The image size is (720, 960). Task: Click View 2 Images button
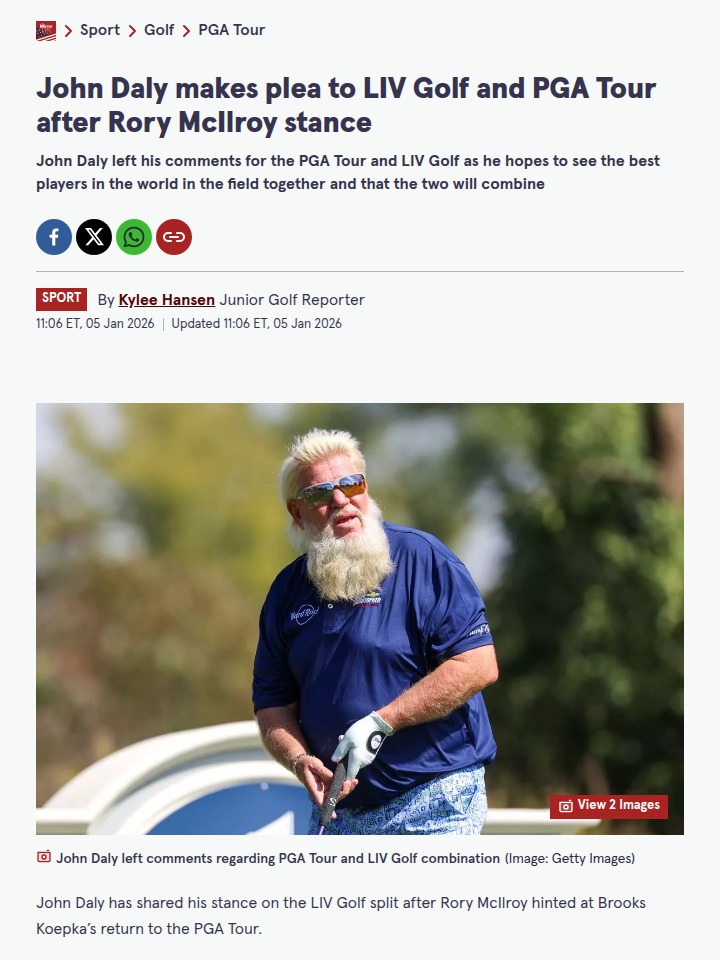click(x=609, y=806)
